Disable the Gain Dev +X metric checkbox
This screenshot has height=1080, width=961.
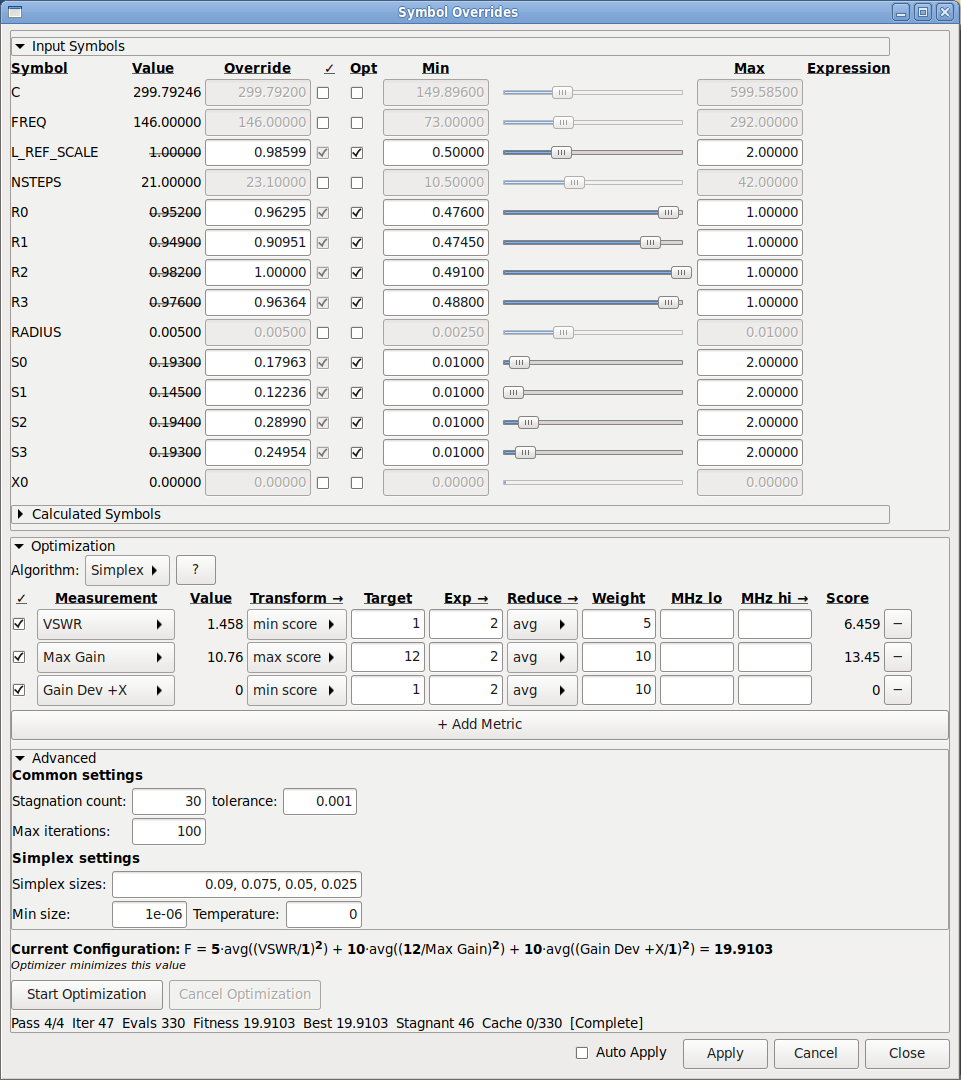tap(19, 690)
